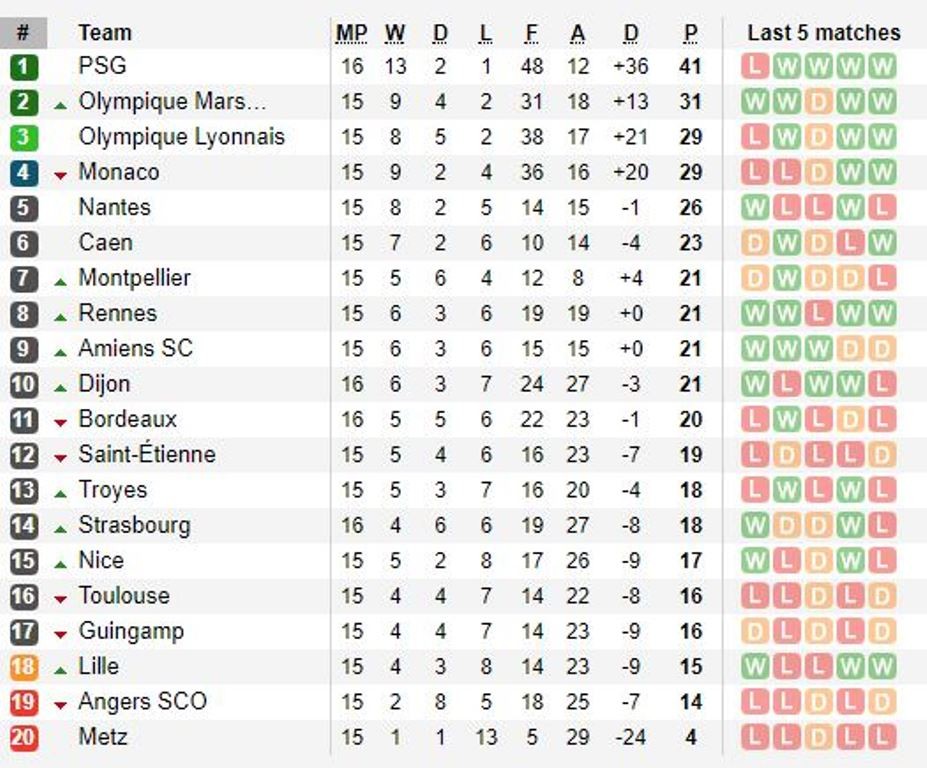Open the Saint-Étienne team link

pyautogui.click(x=147, y=454)
